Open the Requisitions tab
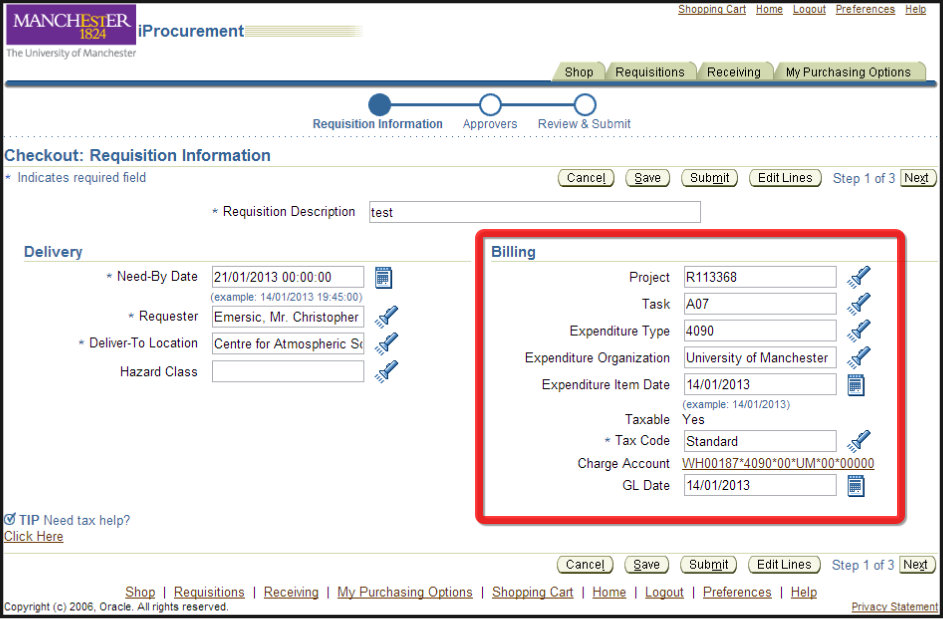Image resolution: width=943 pixels, height=619 pixels. [x=650, y=72]
